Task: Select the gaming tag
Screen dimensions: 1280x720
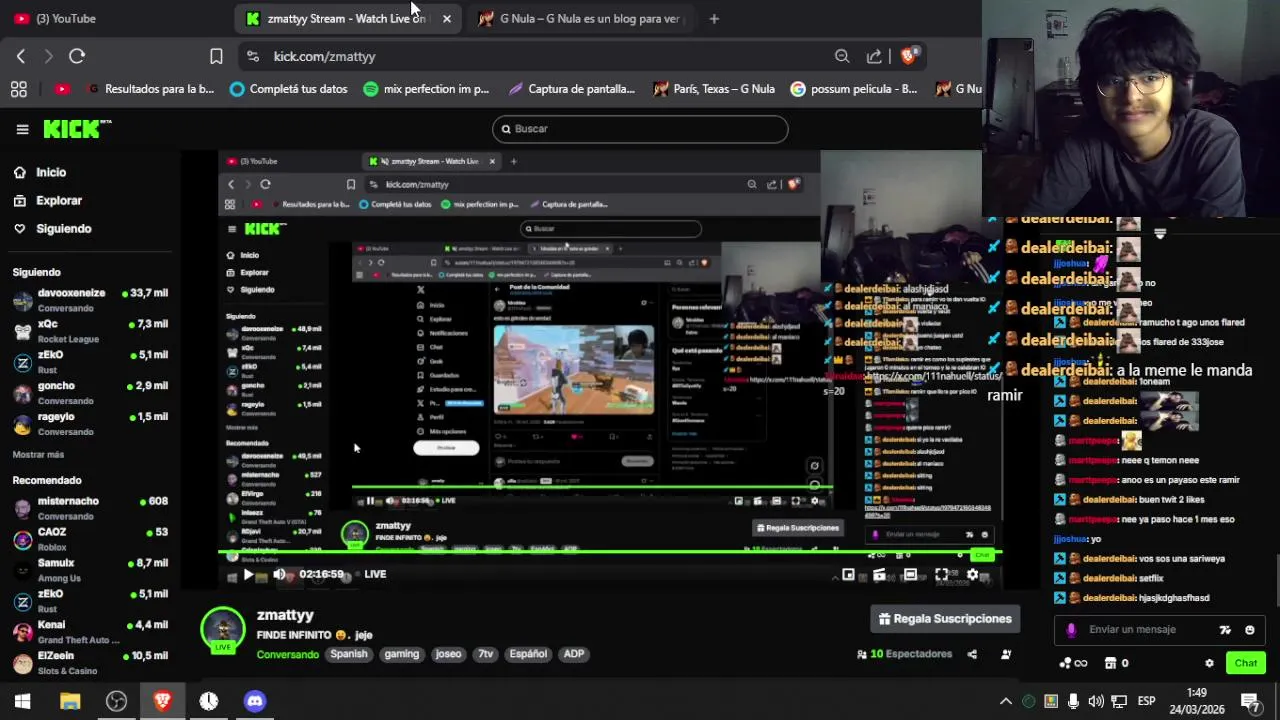Action: (x=401, y=654)
